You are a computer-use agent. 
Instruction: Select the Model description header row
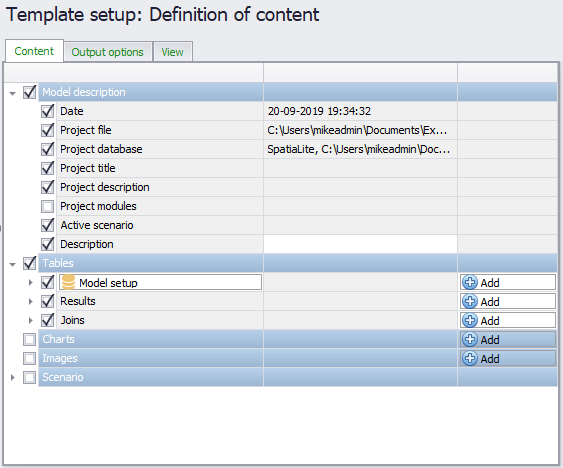point(298,92)
